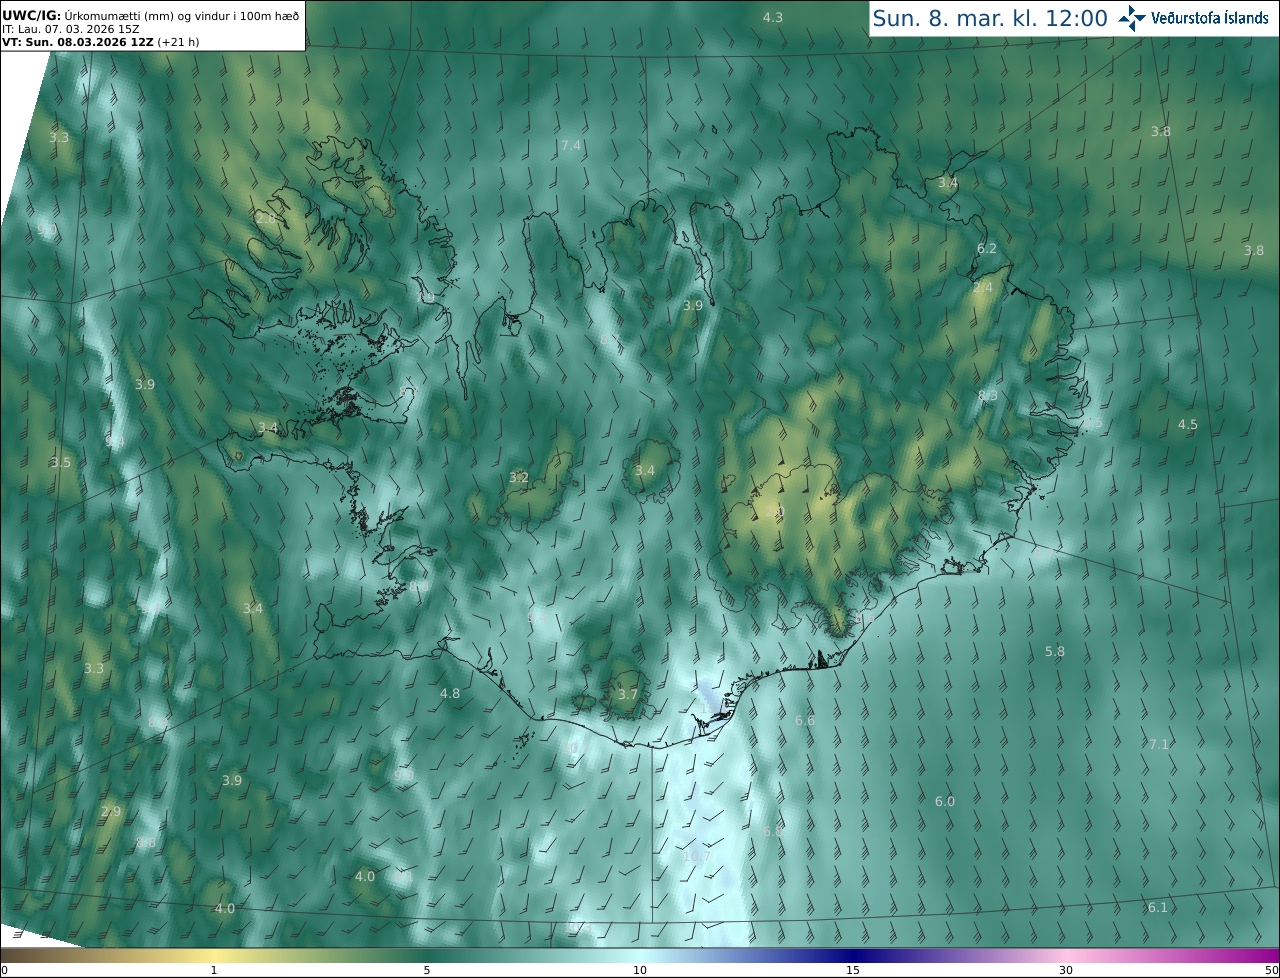This screenshot has height=978, width=1280.
Task: Click the 'VT: Sun. 08.03.2026 12Z' line
Action: tap(103, 42)
